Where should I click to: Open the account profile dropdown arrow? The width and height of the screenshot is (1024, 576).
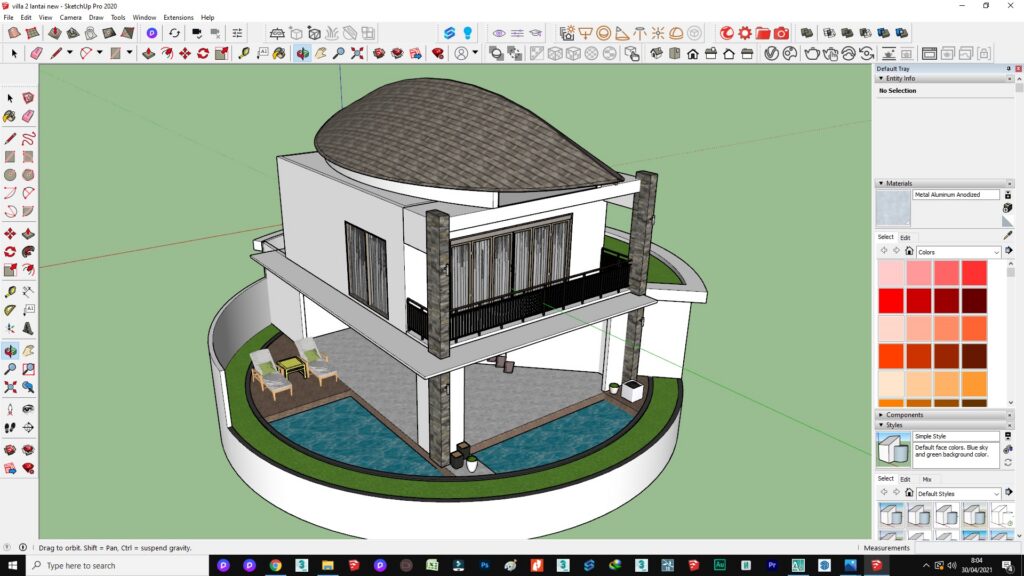pos(475,53)
